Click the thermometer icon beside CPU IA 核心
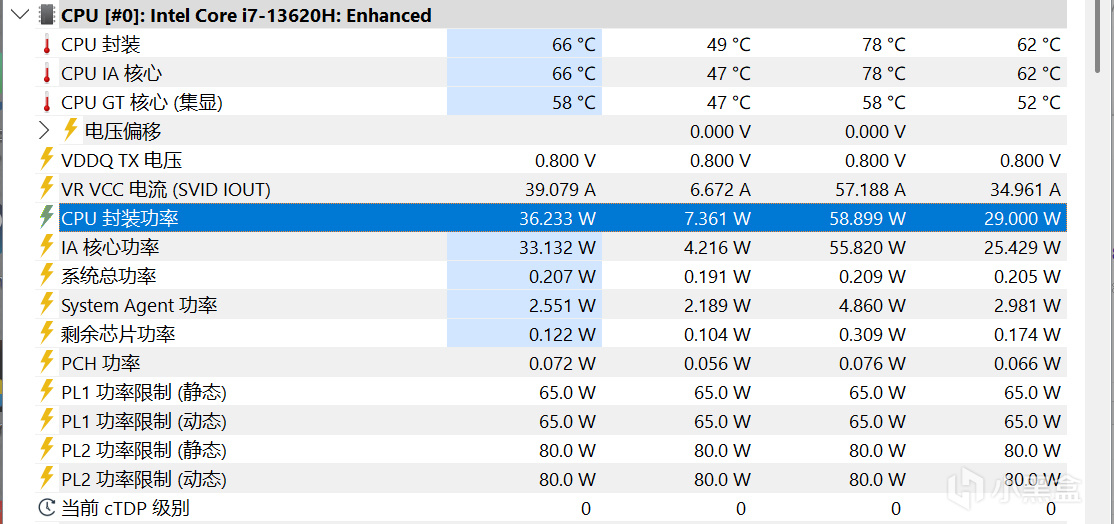This screenshot has height=524, width=1114. [47, 74]
